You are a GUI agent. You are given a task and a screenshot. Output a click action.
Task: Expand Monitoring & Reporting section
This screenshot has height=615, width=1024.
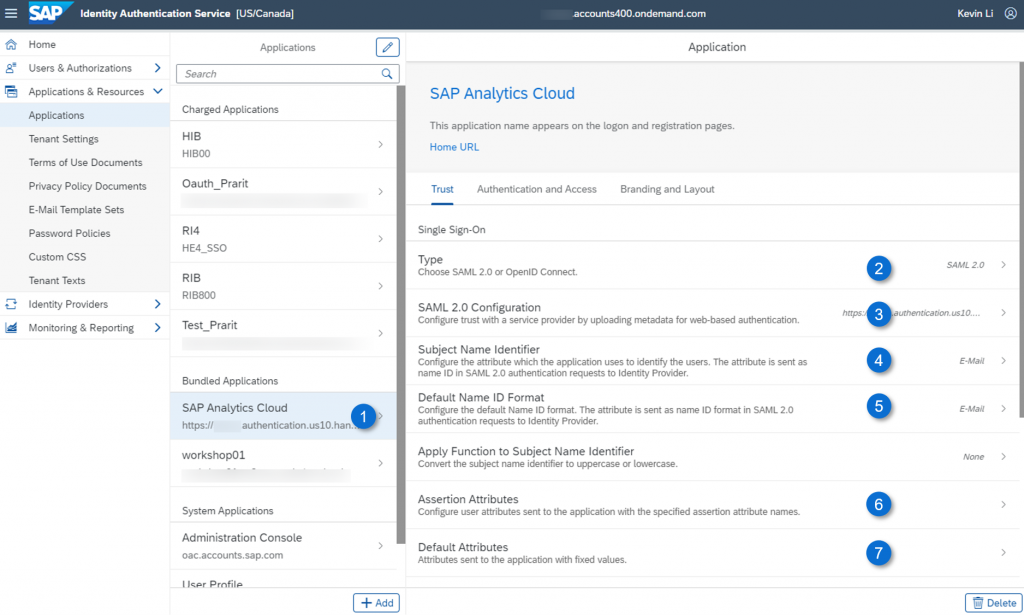click(157, 328)
